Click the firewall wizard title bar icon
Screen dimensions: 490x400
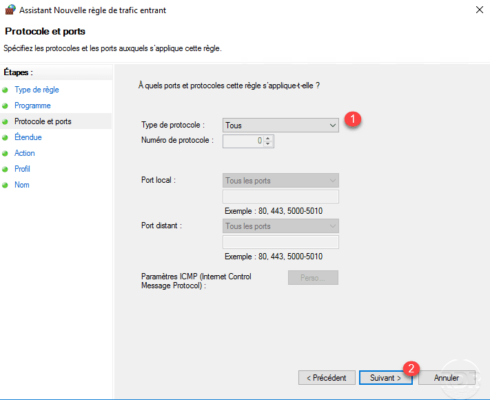(x=10, y=10)
